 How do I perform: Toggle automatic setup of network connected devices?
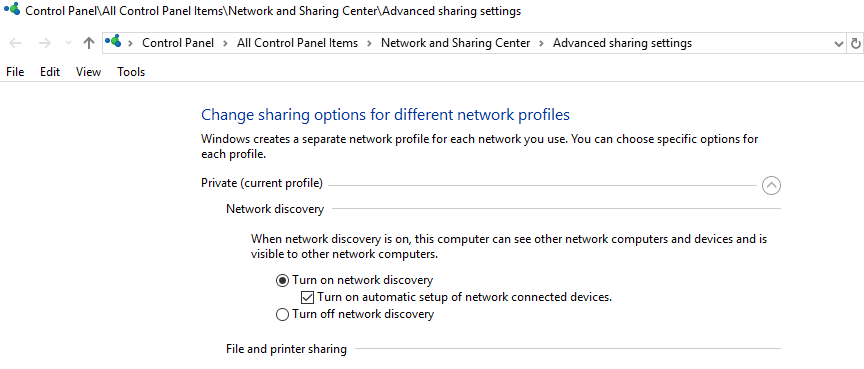(307, 297)
